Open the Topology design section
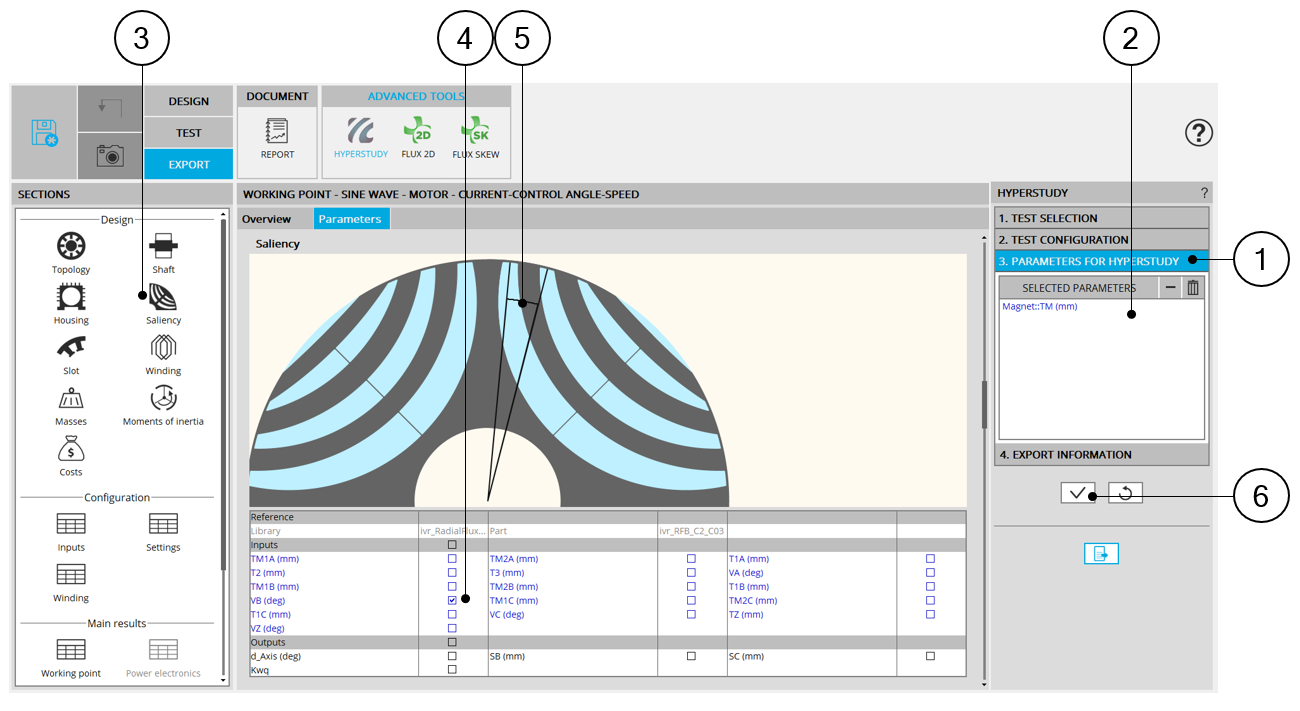The height and width of the screenshot is (711, 1300). [x=71, y=245]
